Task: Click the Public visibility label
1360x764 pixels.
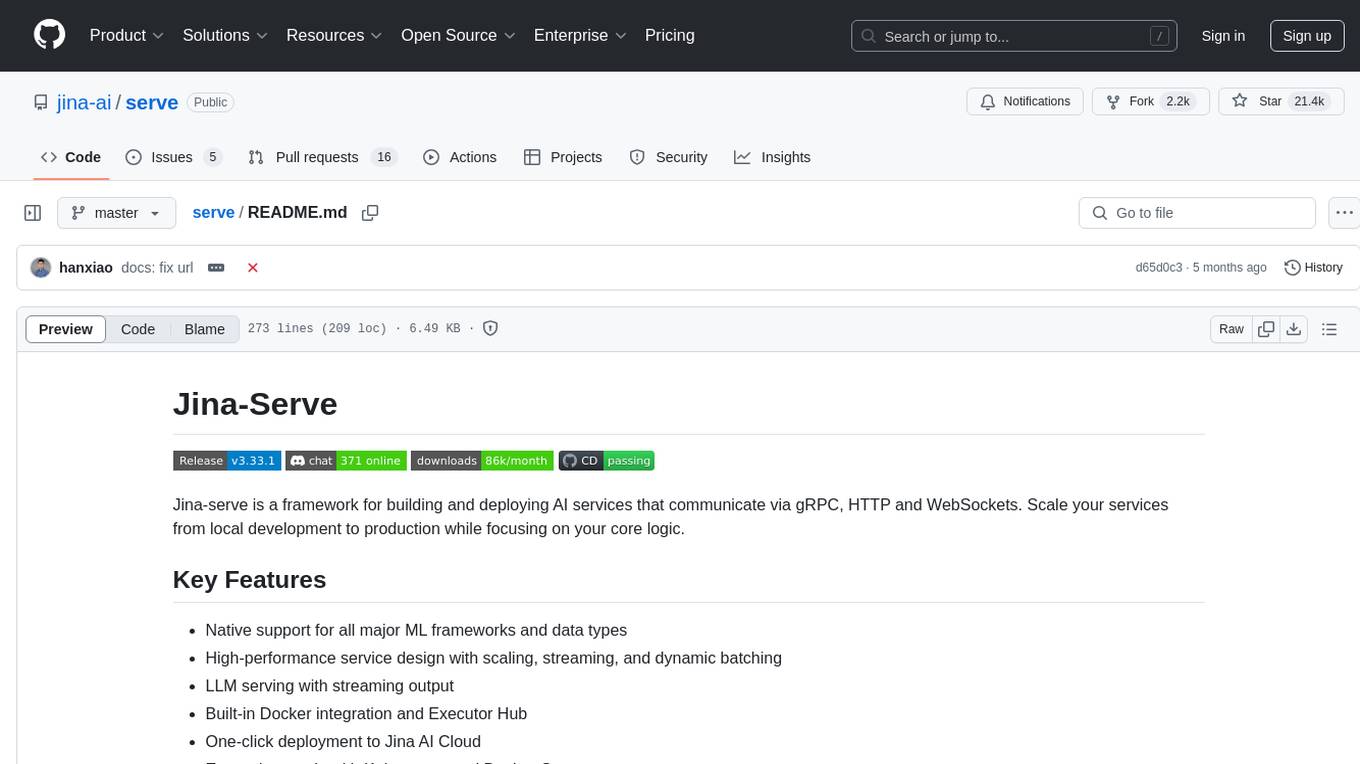Action: [210, 102]
